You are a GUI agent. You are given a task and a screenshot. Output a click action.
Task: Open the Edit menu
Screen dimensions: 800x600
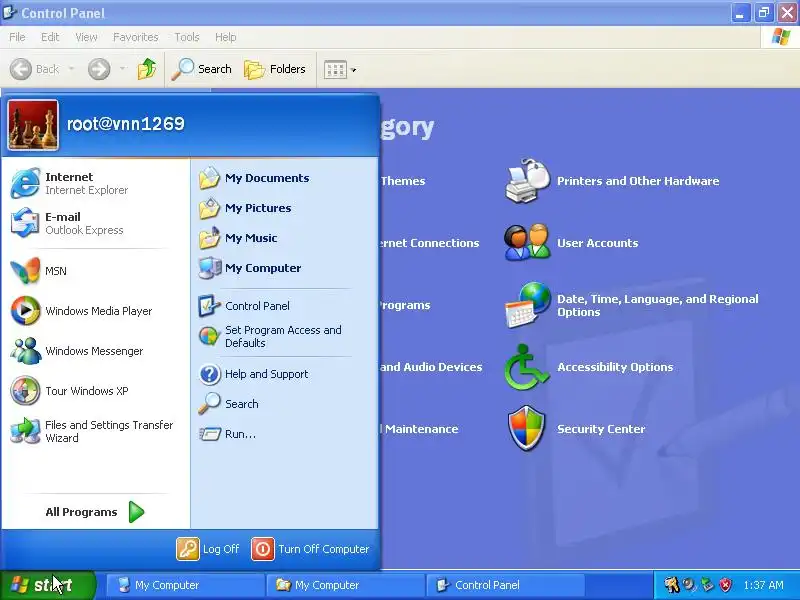click(50, 37)
